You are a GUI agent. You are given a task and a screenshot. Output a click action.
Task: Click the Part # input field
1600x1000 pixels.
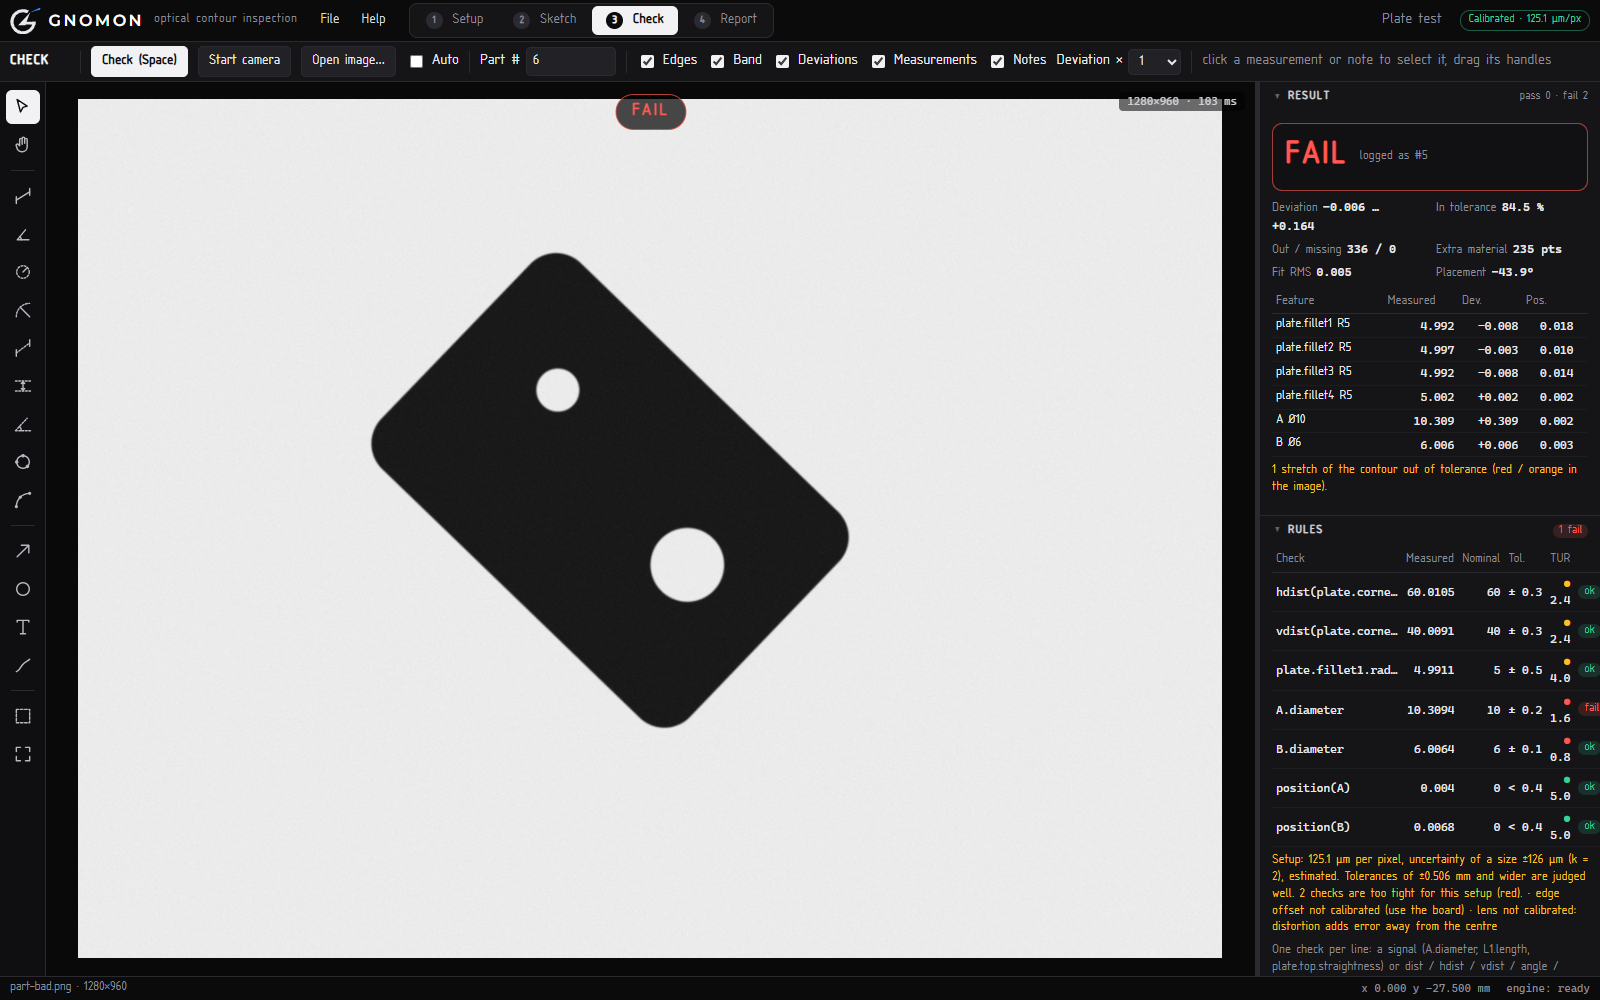coord(571,61)
